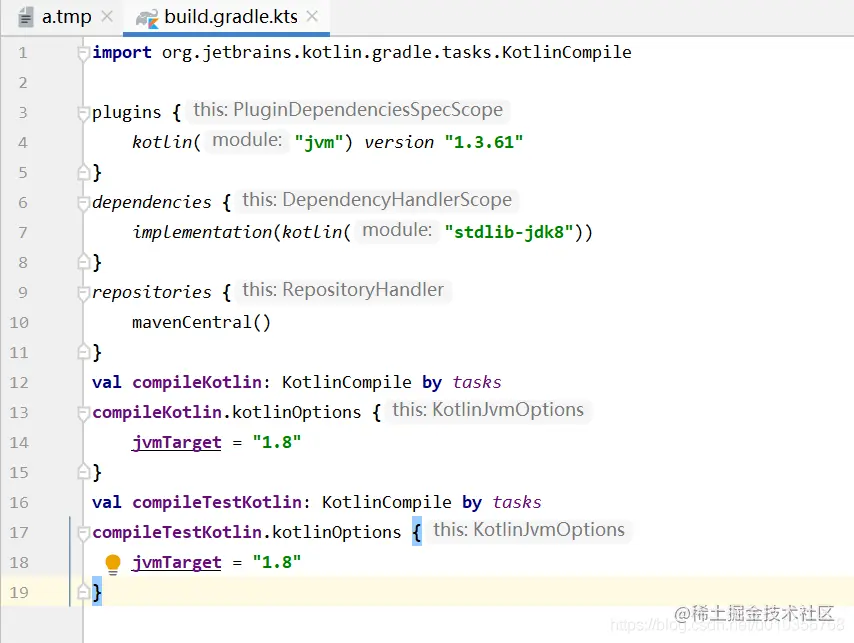
Task: Click kotlinOptions on line 13
Action: [x=296, y=412]
